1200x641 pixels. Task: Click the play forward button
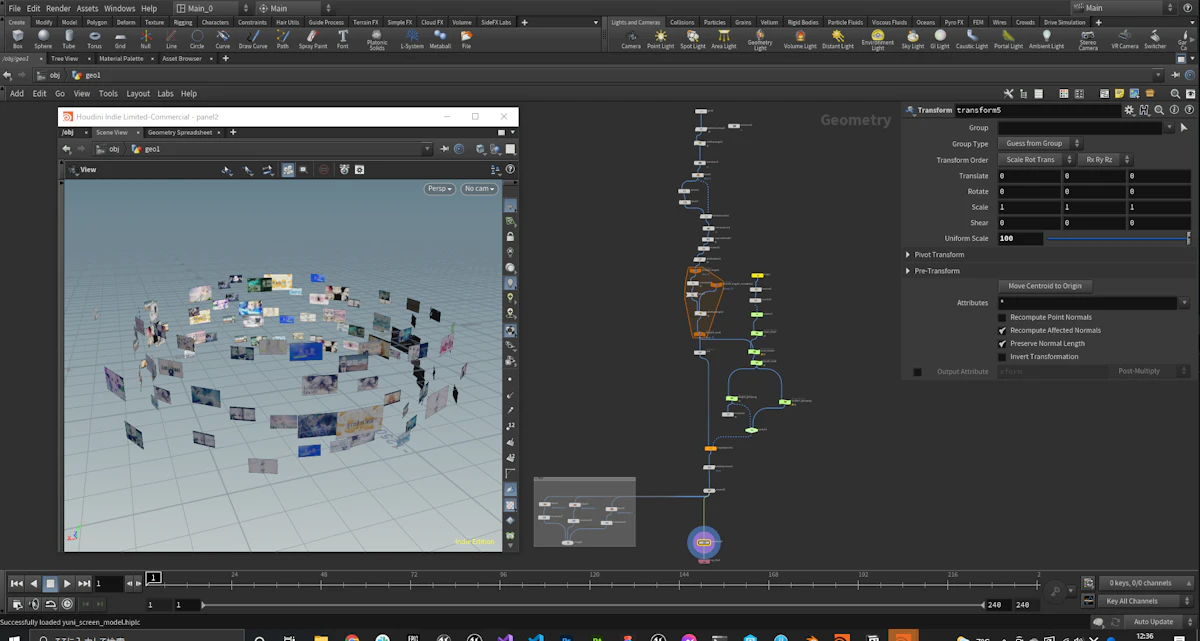pos(67,583)
